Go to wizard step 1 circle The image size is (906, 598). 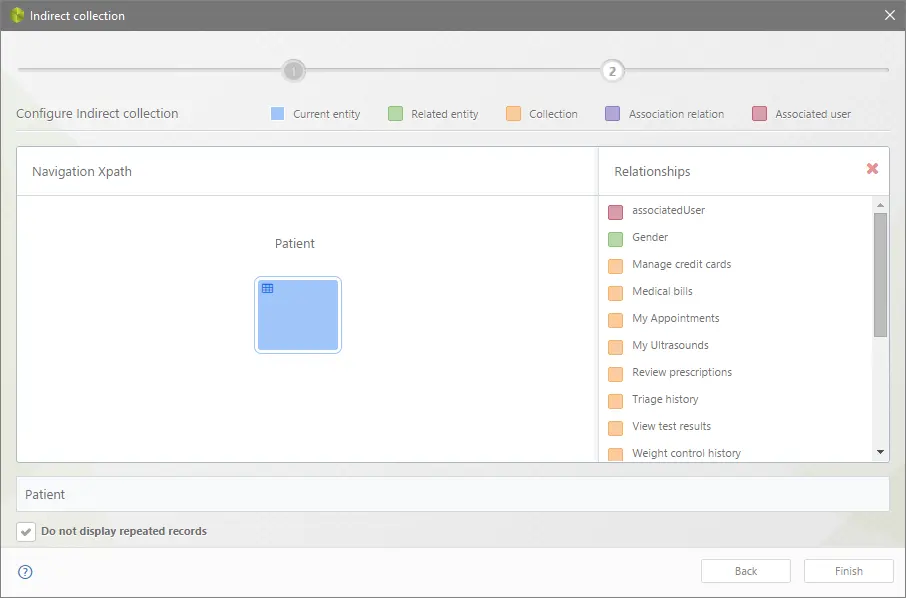pyautogui.click(x=294, y=71)
